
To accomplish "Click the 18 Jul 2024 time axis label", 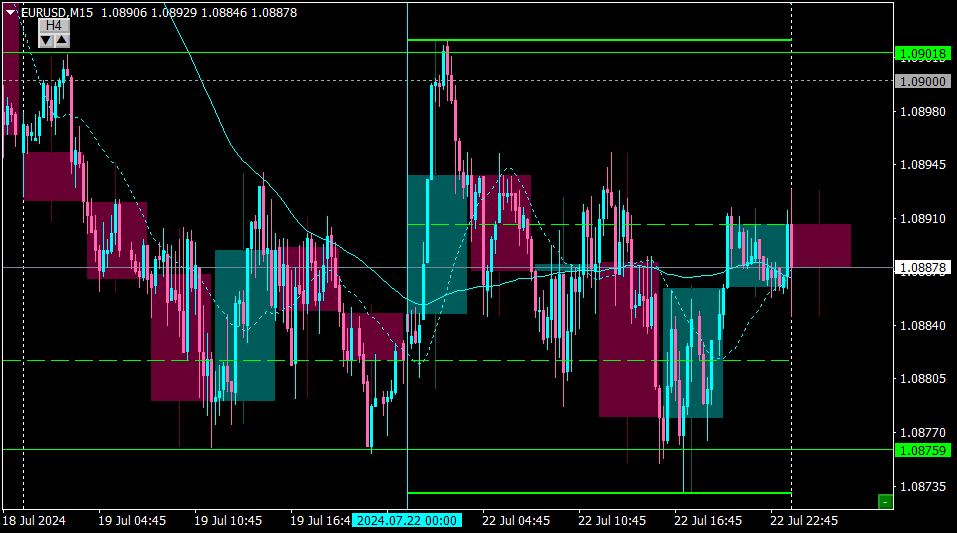I will point(34,521).
